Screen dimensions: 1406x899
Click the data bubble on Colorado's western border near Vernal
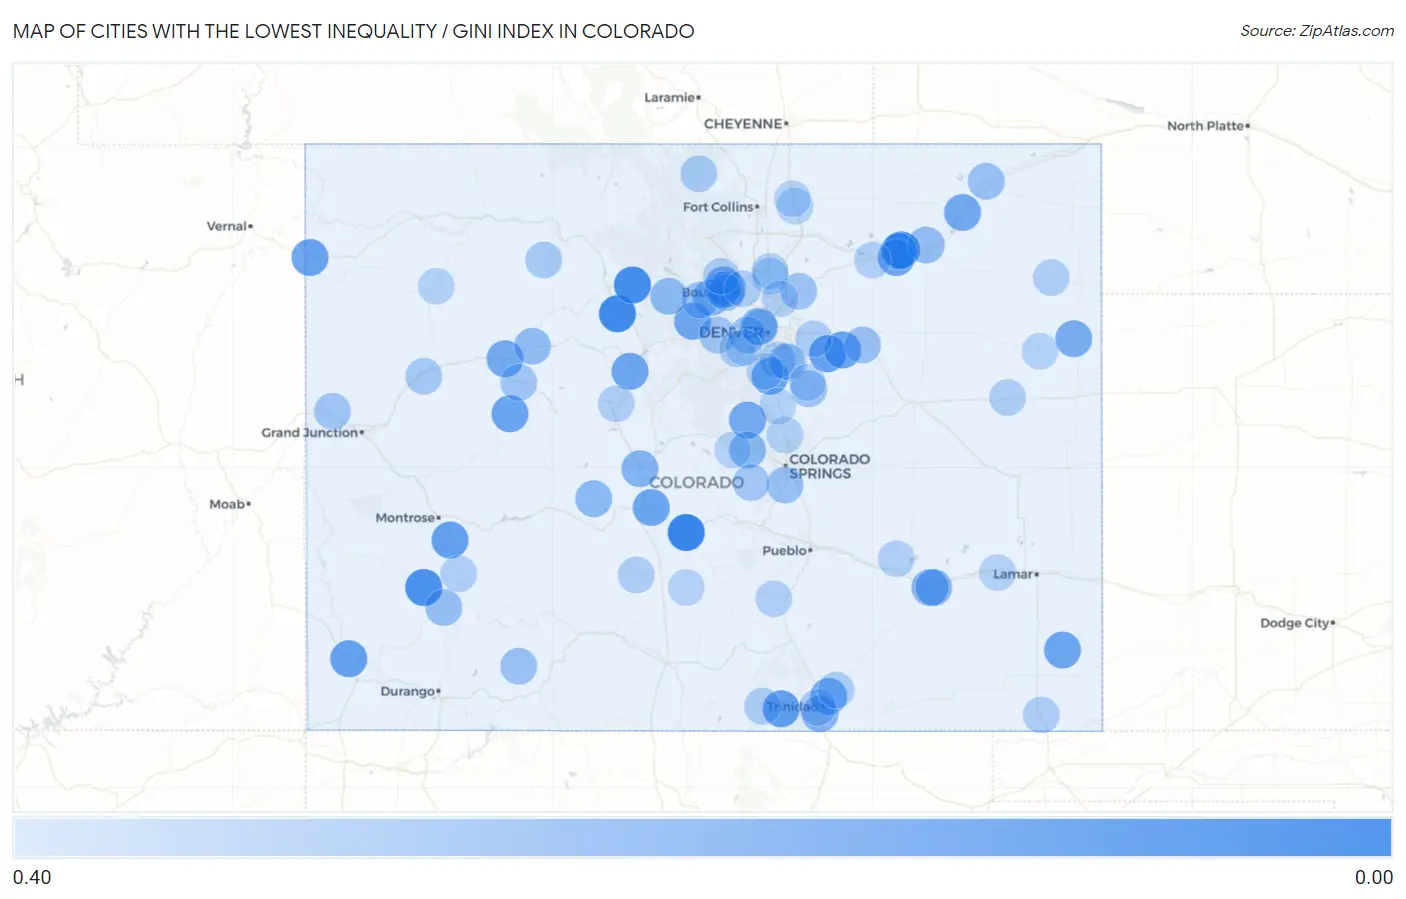[x=310, y=257]
